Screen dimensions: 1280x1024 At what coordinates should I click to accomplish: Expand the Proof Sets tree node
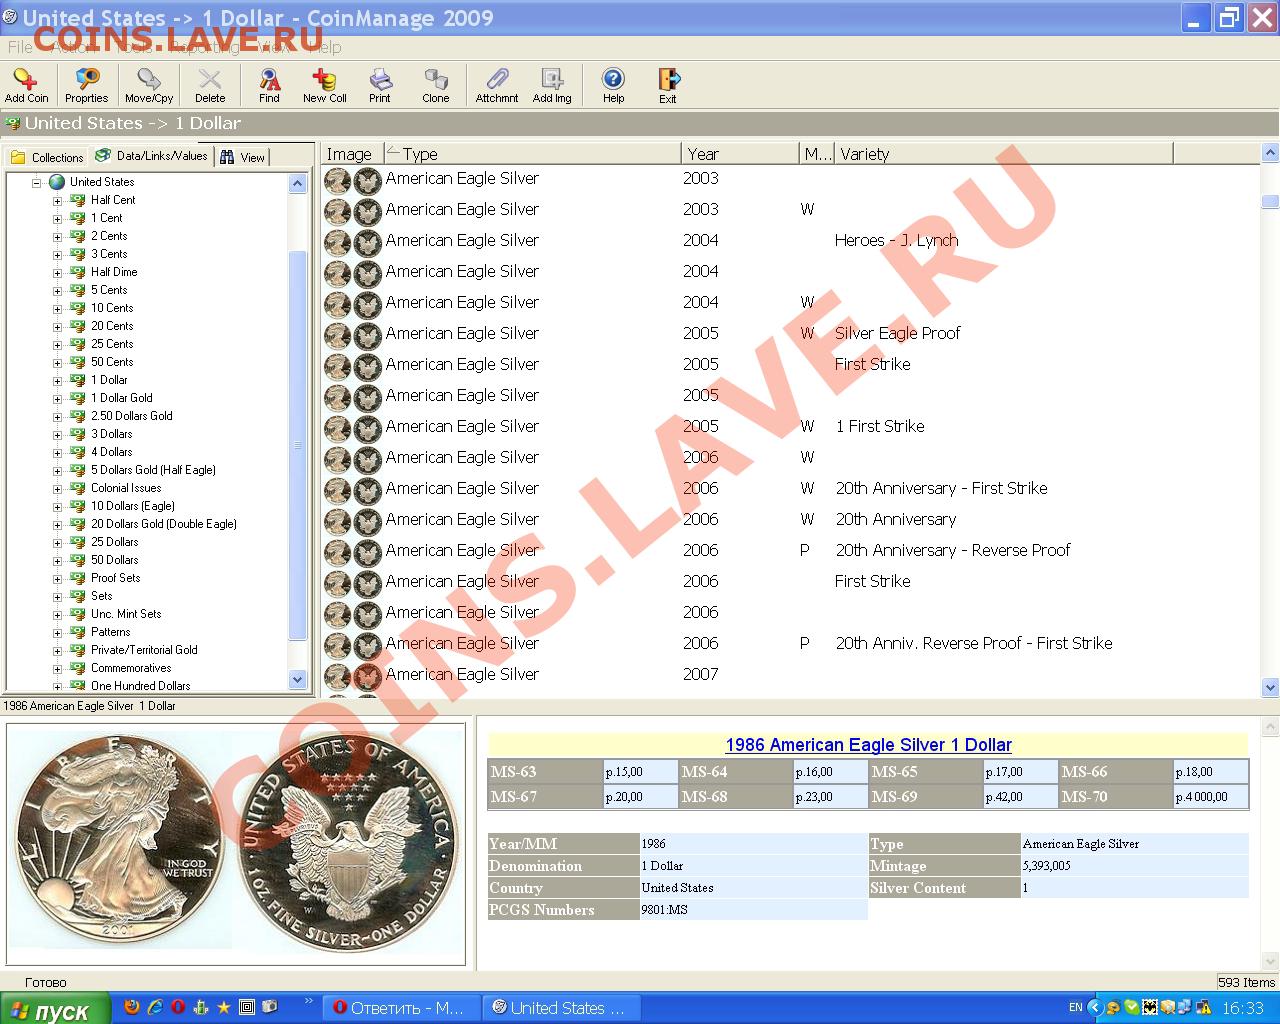pos(57,578)
